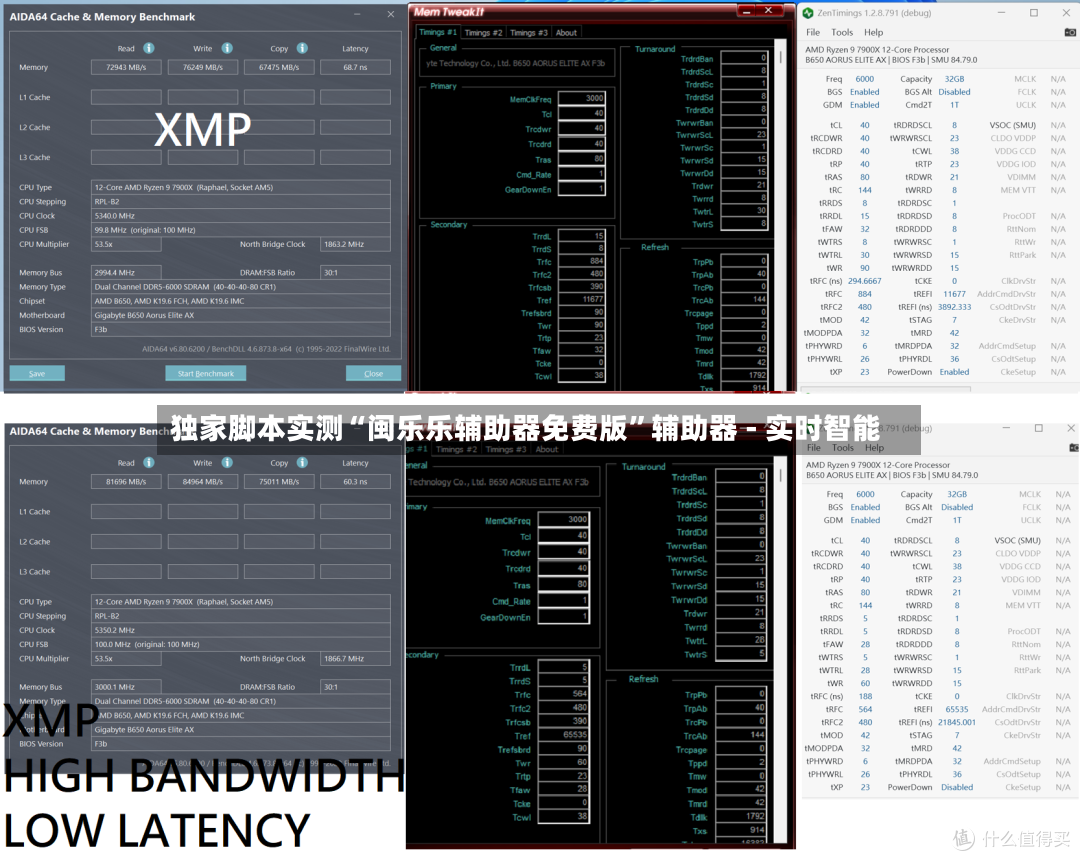Click North Bridge Clock value 1866.7 MHz
The height and width of the screenshot is (861, 1080).
tap(355, 659)
